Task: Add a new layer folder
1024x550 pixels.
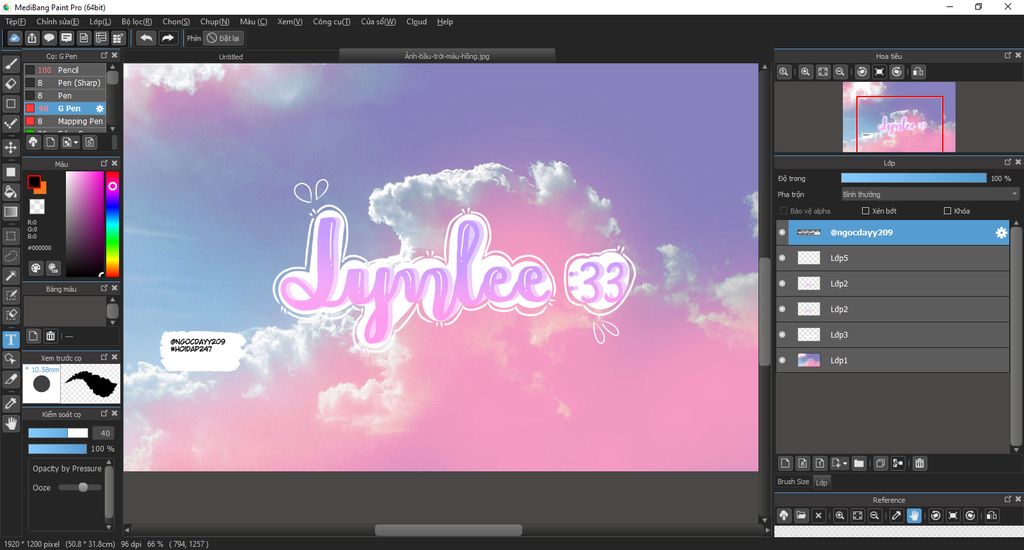Action: (x=859, y=463)
